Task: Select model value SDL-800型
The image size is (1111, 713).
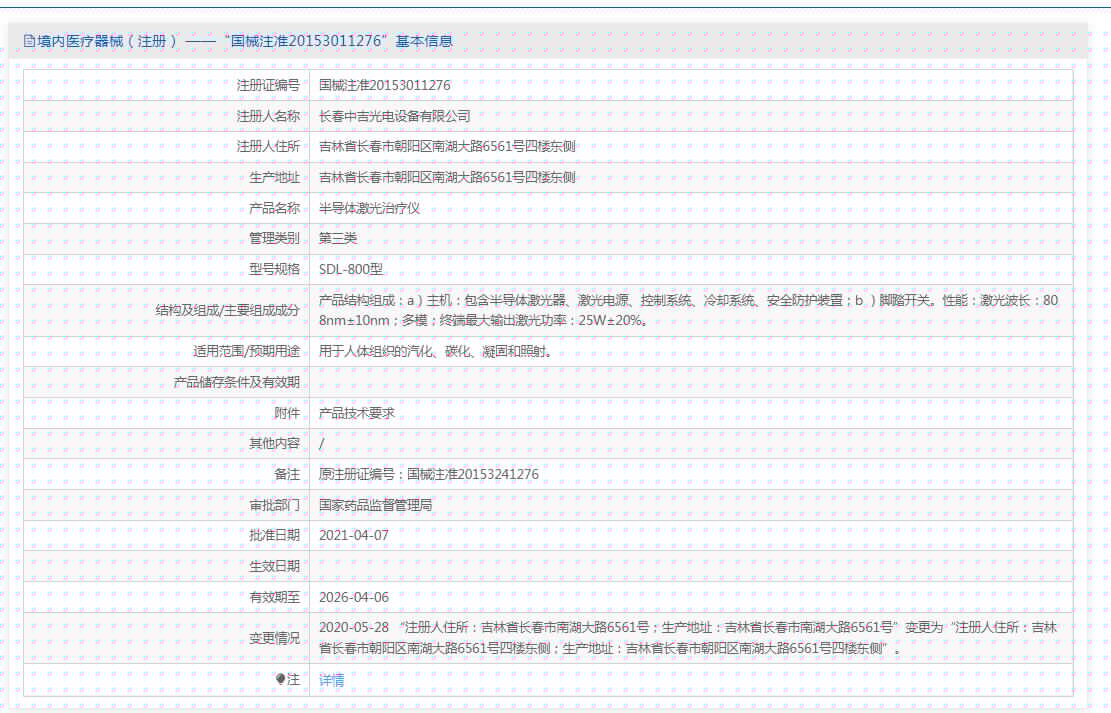Action: pyautogui.click(x=351, y=269)
